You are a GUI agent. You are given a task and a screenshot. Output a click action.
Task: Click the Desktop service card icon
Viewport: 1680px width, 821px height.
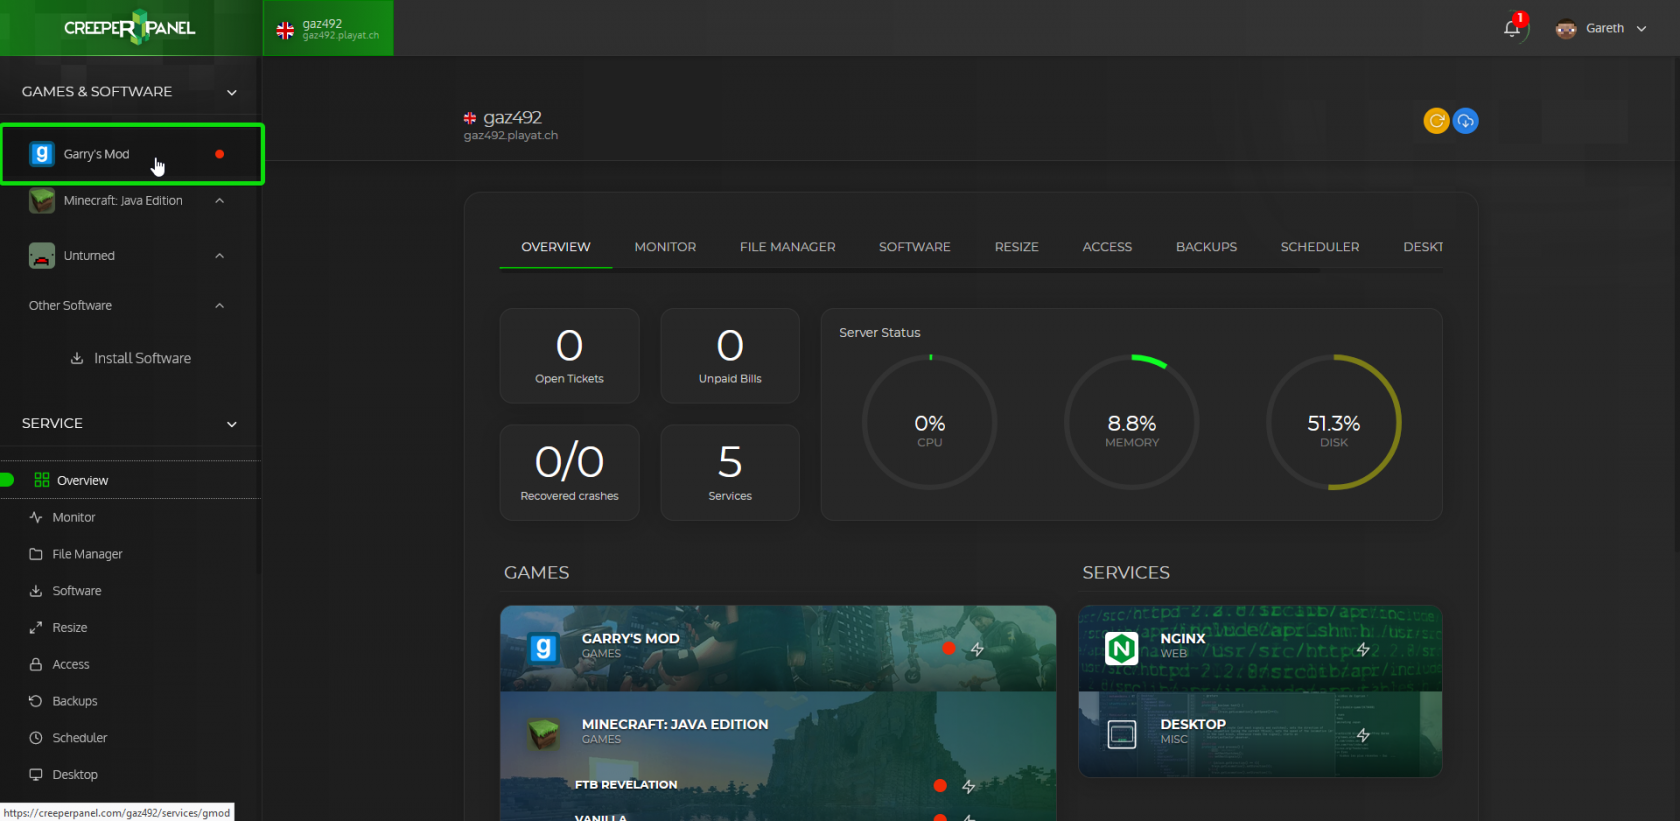click(1122, 735)
